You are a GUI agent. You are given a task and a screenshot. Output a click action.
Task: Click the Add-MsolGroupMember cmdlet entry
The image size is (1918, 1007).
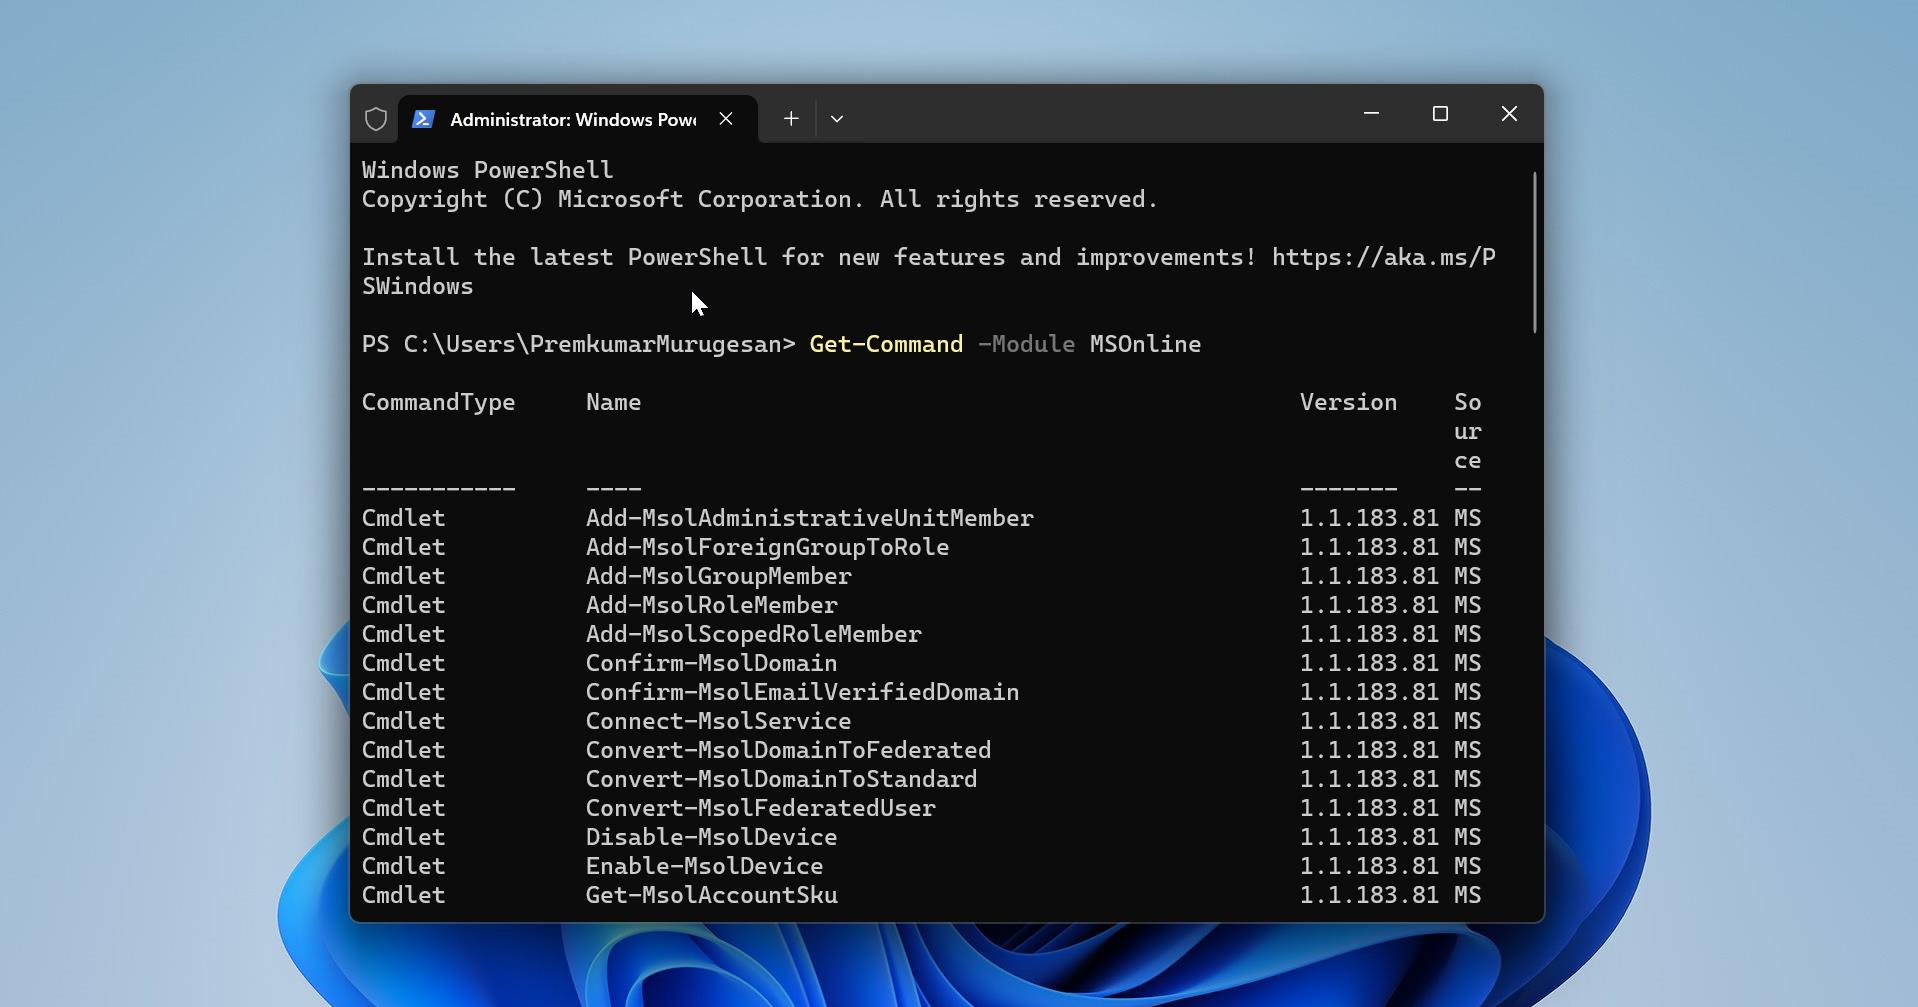point(718,576)
